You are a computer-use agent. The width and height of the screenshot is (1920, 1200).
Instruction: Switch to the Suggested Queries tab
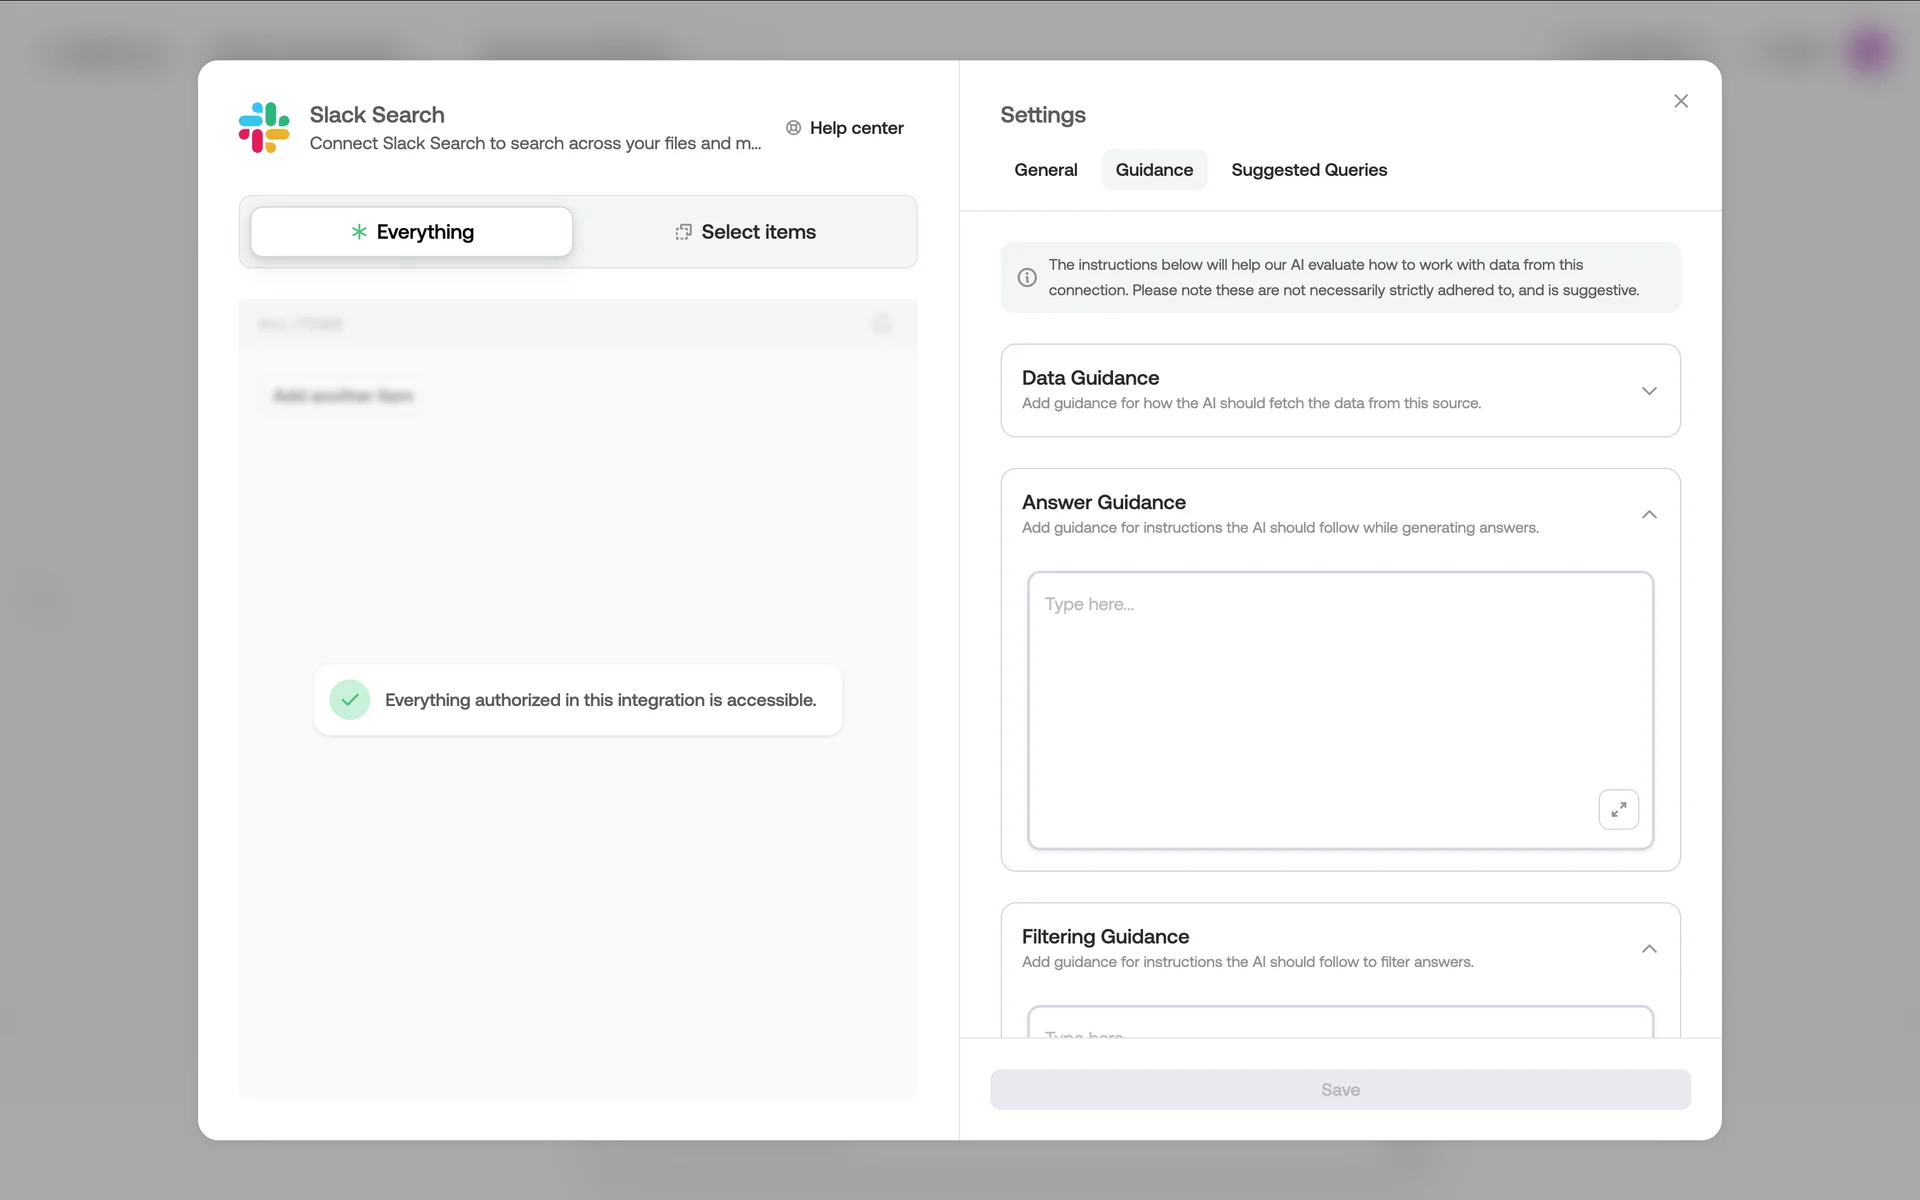(1308, 170)
